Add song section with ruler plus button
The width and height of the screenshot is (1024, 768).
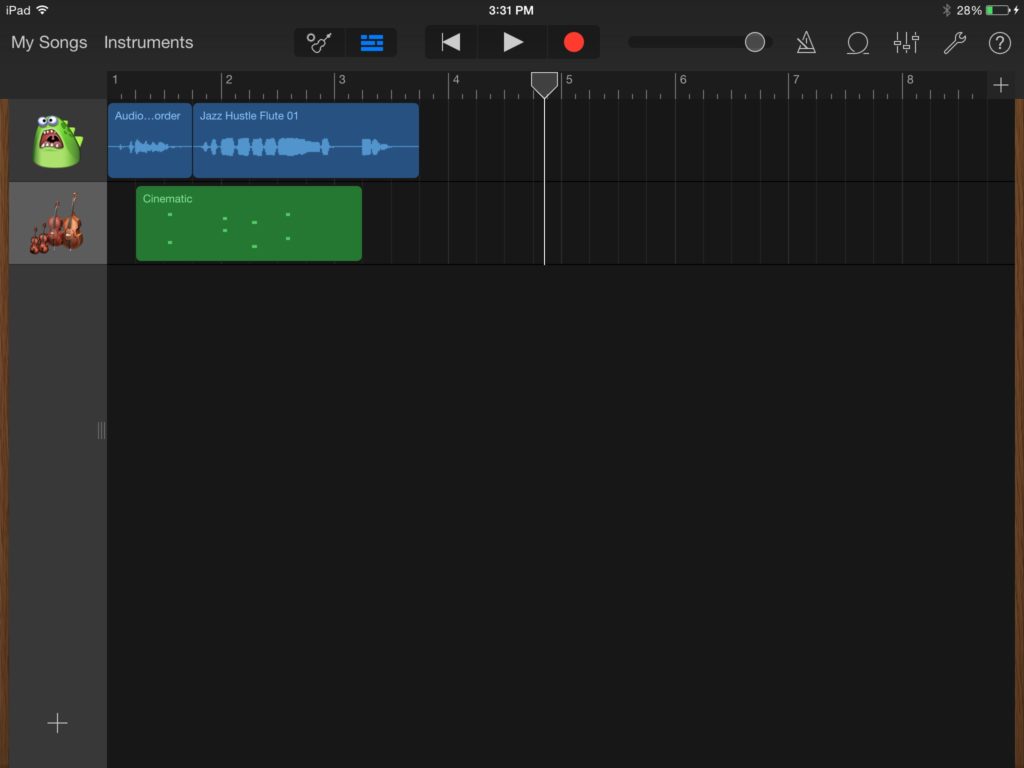click(x=1000, y=85)
